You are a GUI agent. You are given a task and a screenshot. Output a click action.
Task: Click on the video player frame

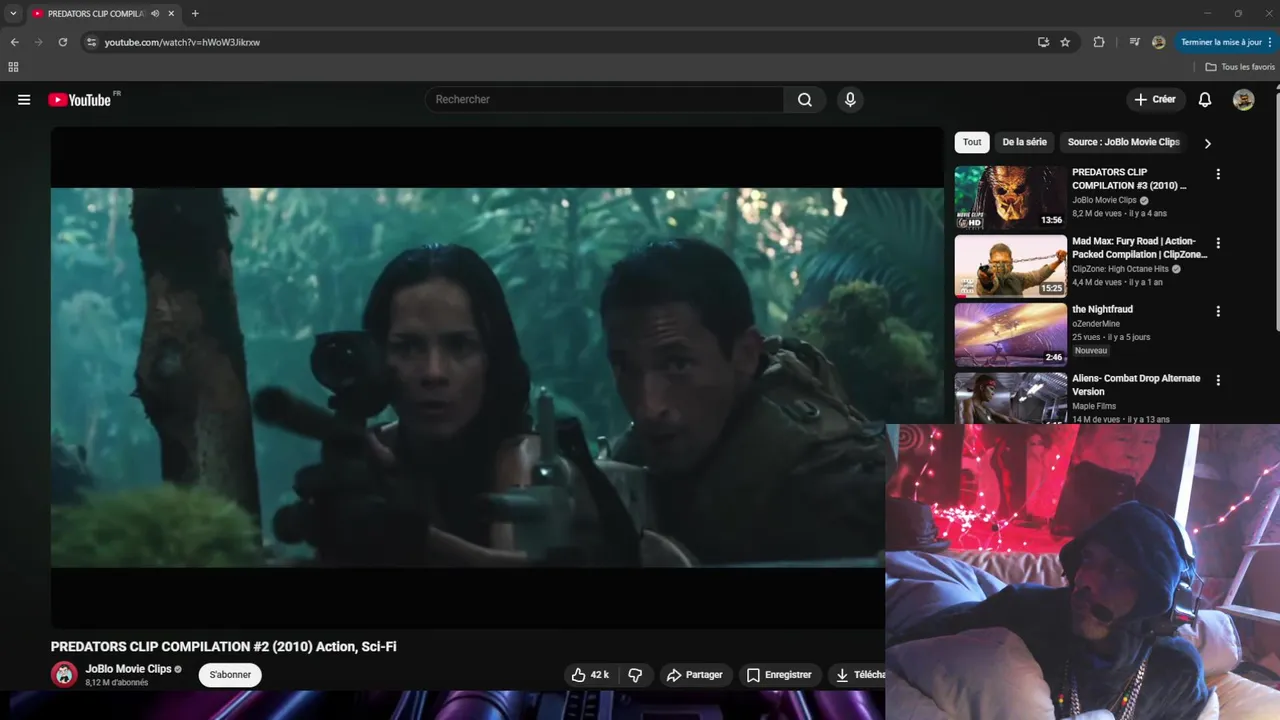pos(497,378)
